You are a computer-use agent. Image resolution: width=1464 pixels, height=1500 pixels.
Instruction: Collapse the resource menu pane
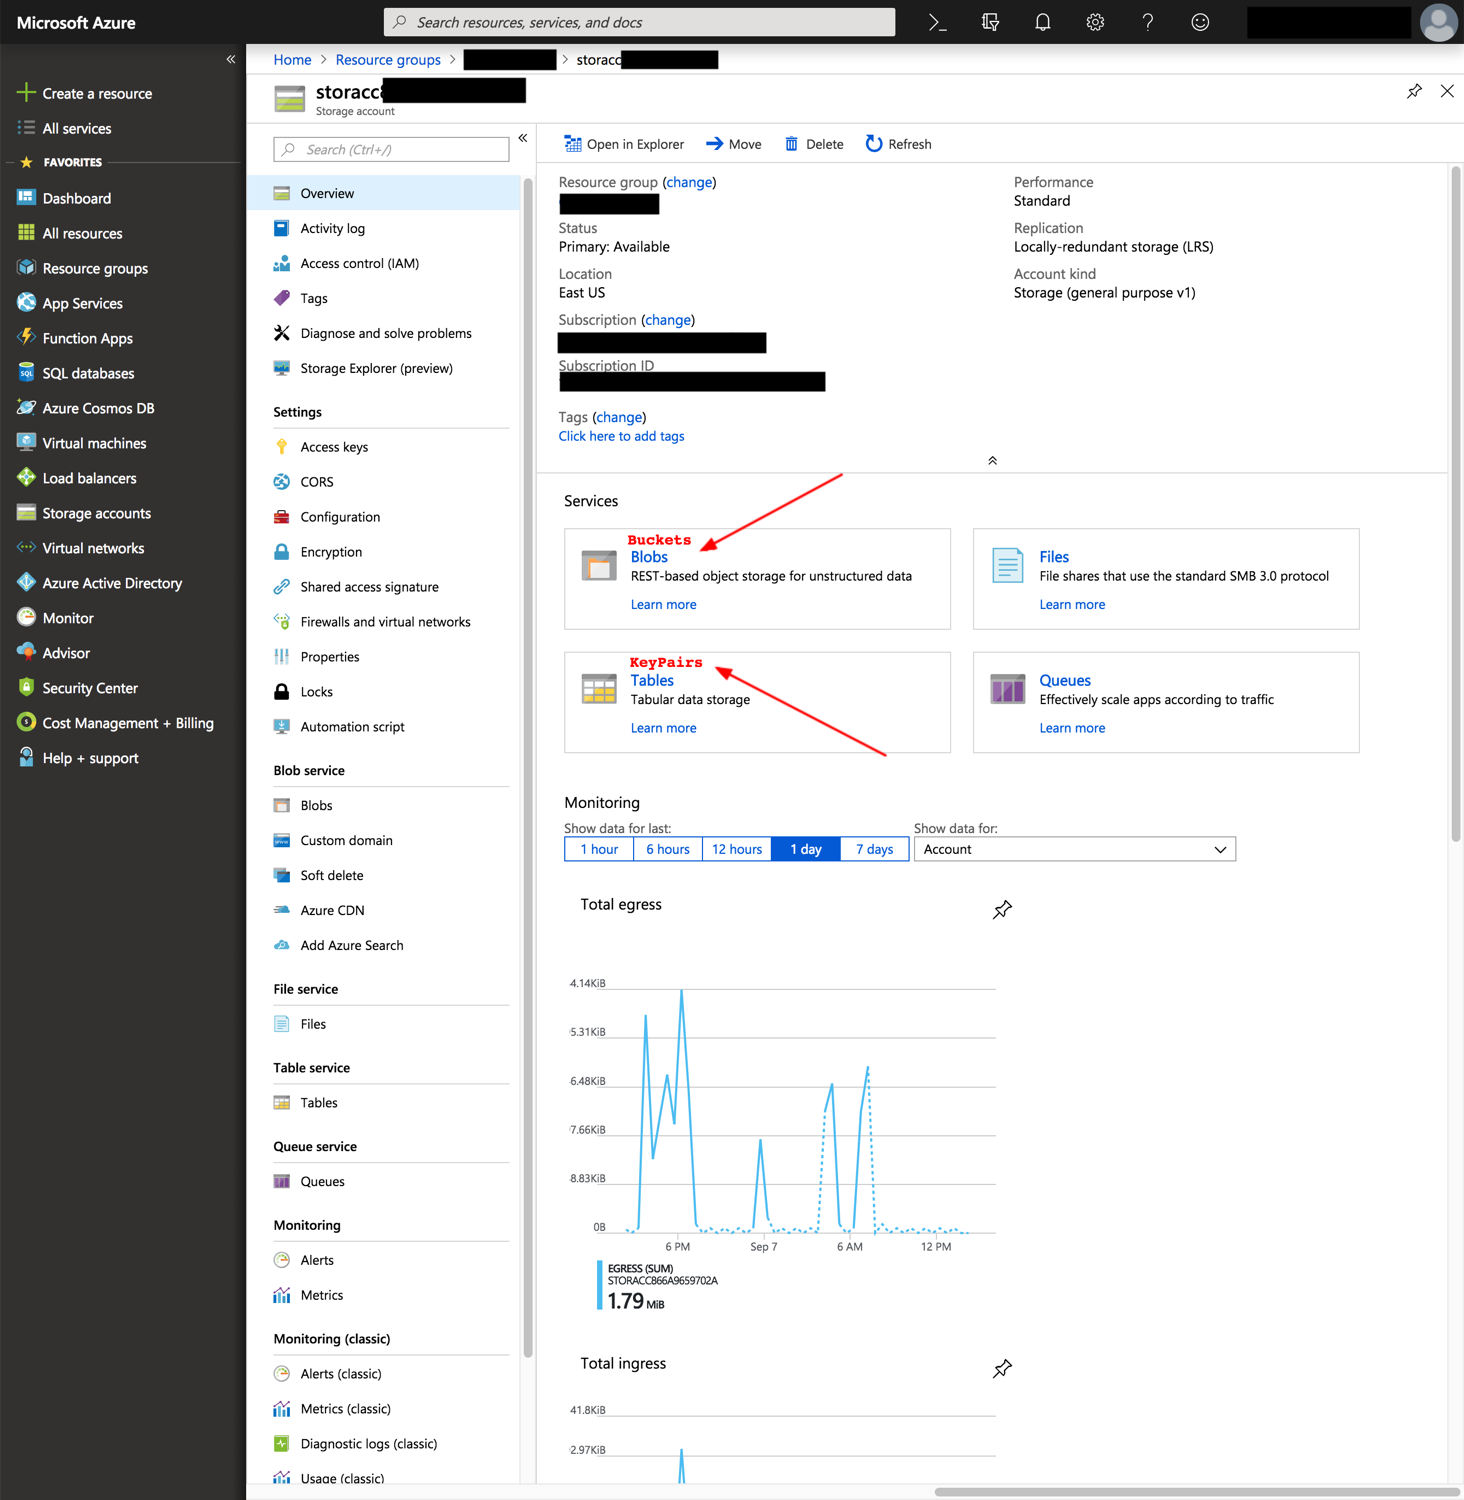click(522, 138)
